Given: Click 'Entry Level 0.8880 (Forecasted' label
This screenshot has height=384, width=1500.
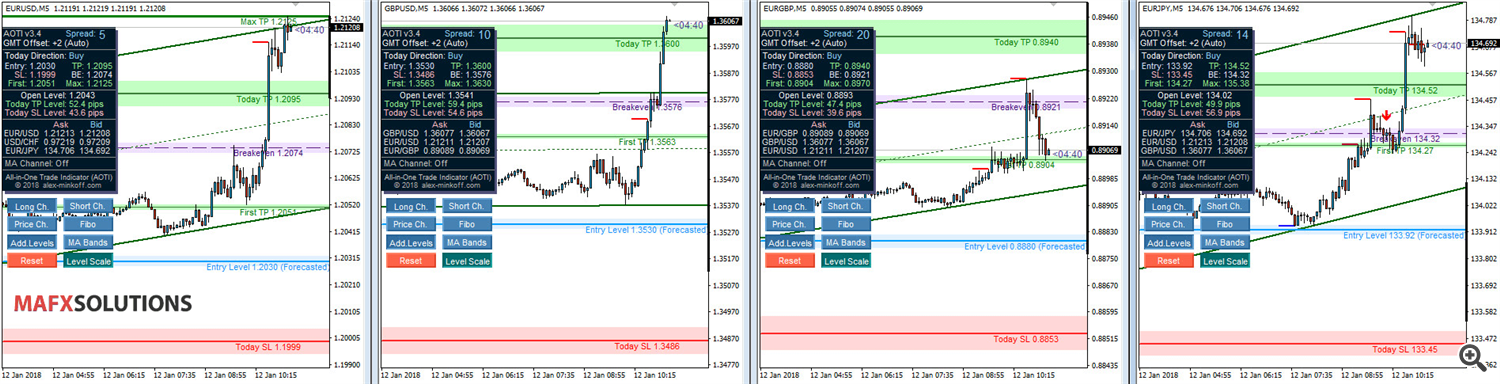Looking at the screenshot, I should (x=1025, y=246).
